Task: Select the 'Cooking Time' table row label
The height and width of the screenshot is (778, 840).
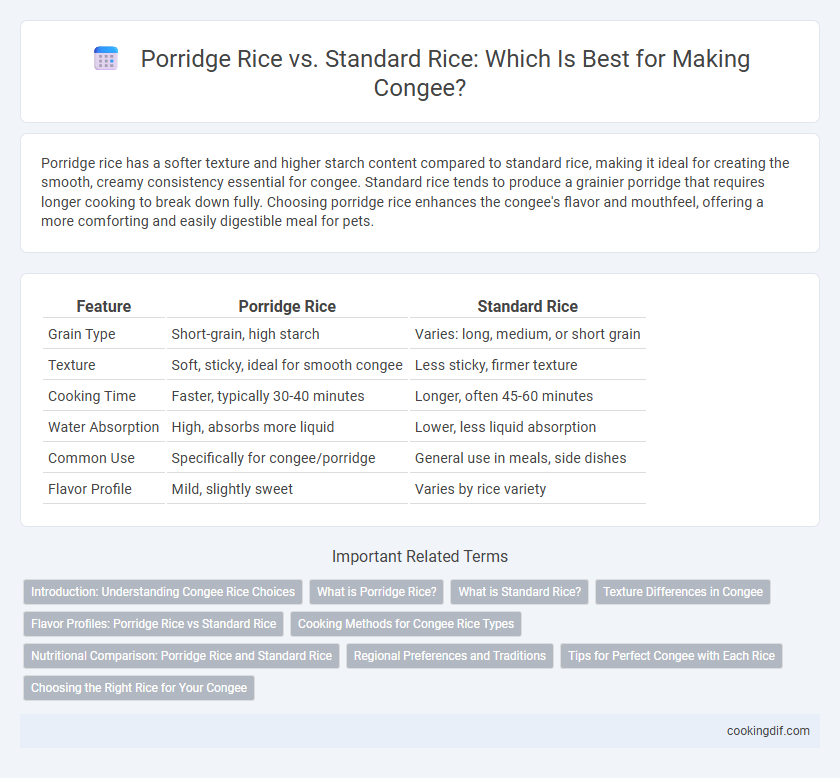Action: point(92,396)
